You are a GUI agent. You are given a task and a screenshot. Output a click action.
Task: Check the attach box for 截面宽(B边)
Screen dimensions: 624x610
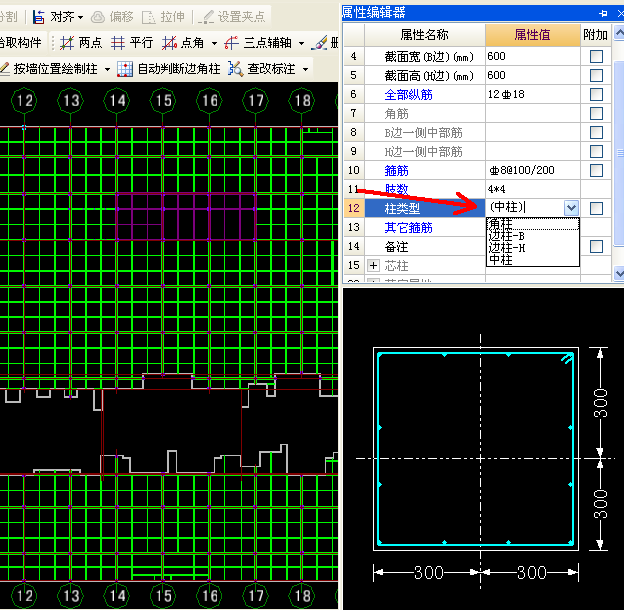point(596,57)
